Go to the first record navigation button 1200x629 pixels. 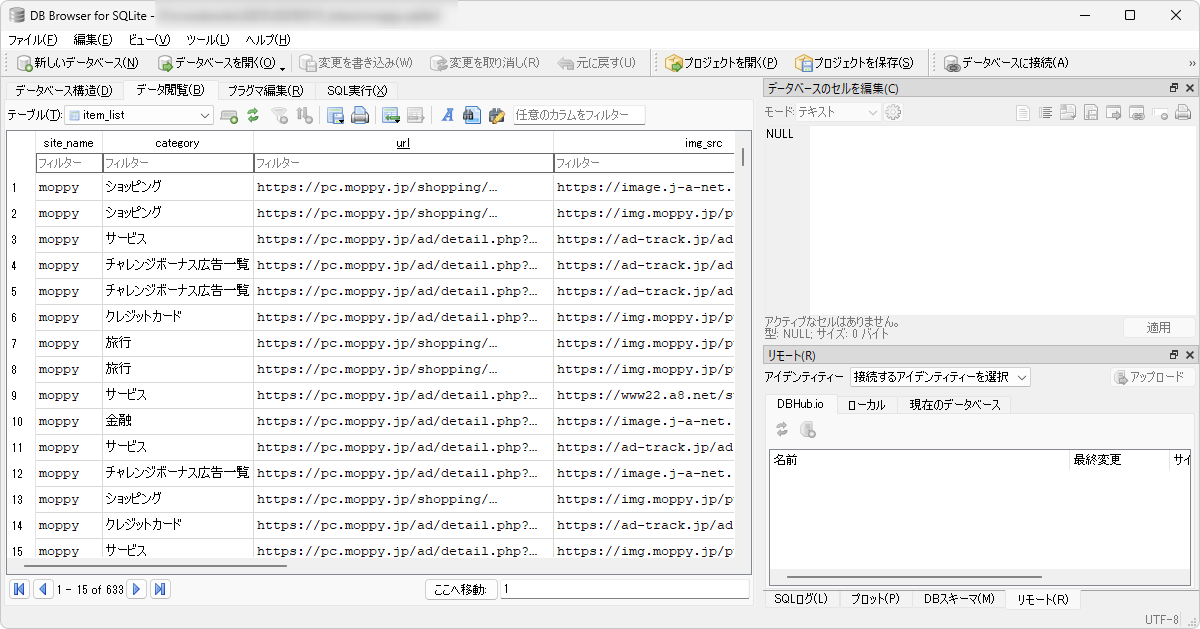tap(19, 590)
